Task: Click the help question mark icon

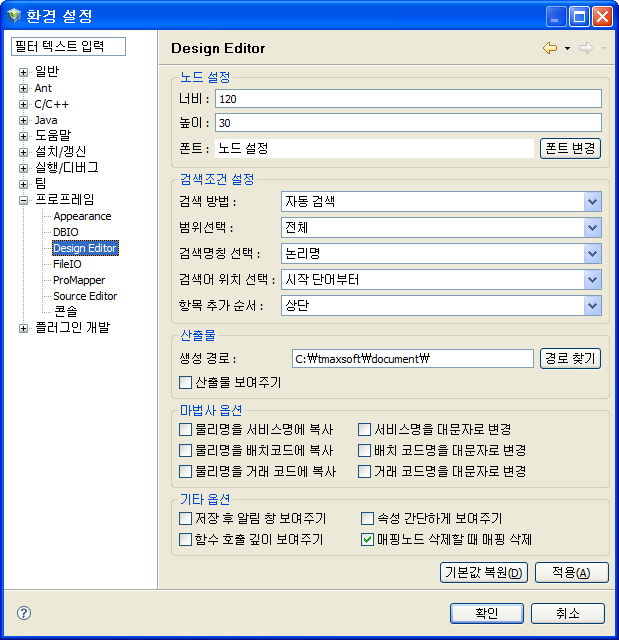Action: (x=24, y=613)
